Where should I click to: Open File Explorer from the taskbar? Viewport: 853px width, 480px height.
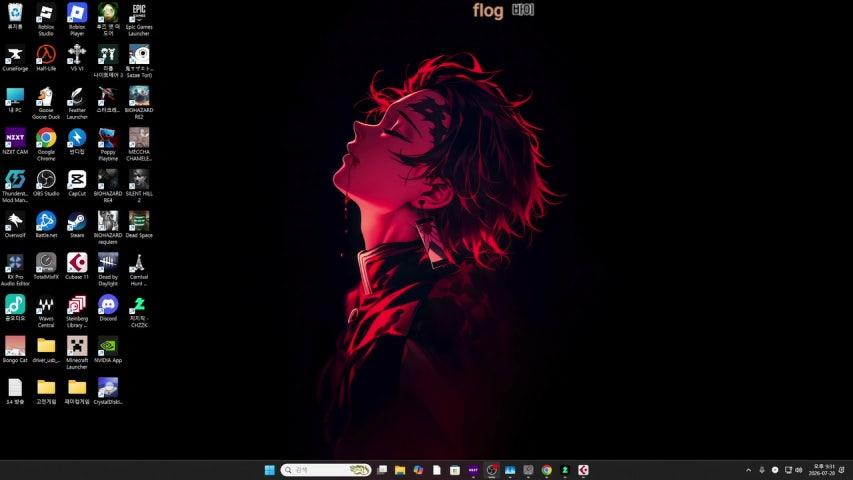point(400,470)
